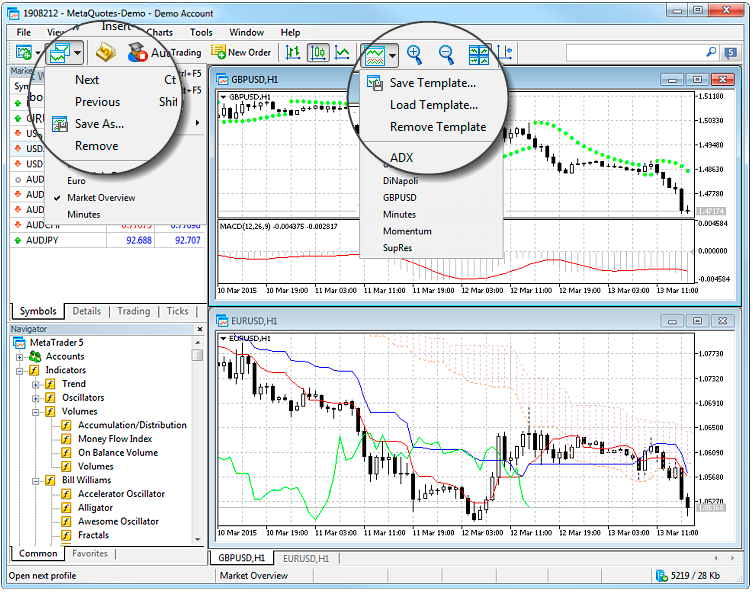Expand the Trend indicators node
The width and height of the screenshot is (753, 592).
coord(36,385)
